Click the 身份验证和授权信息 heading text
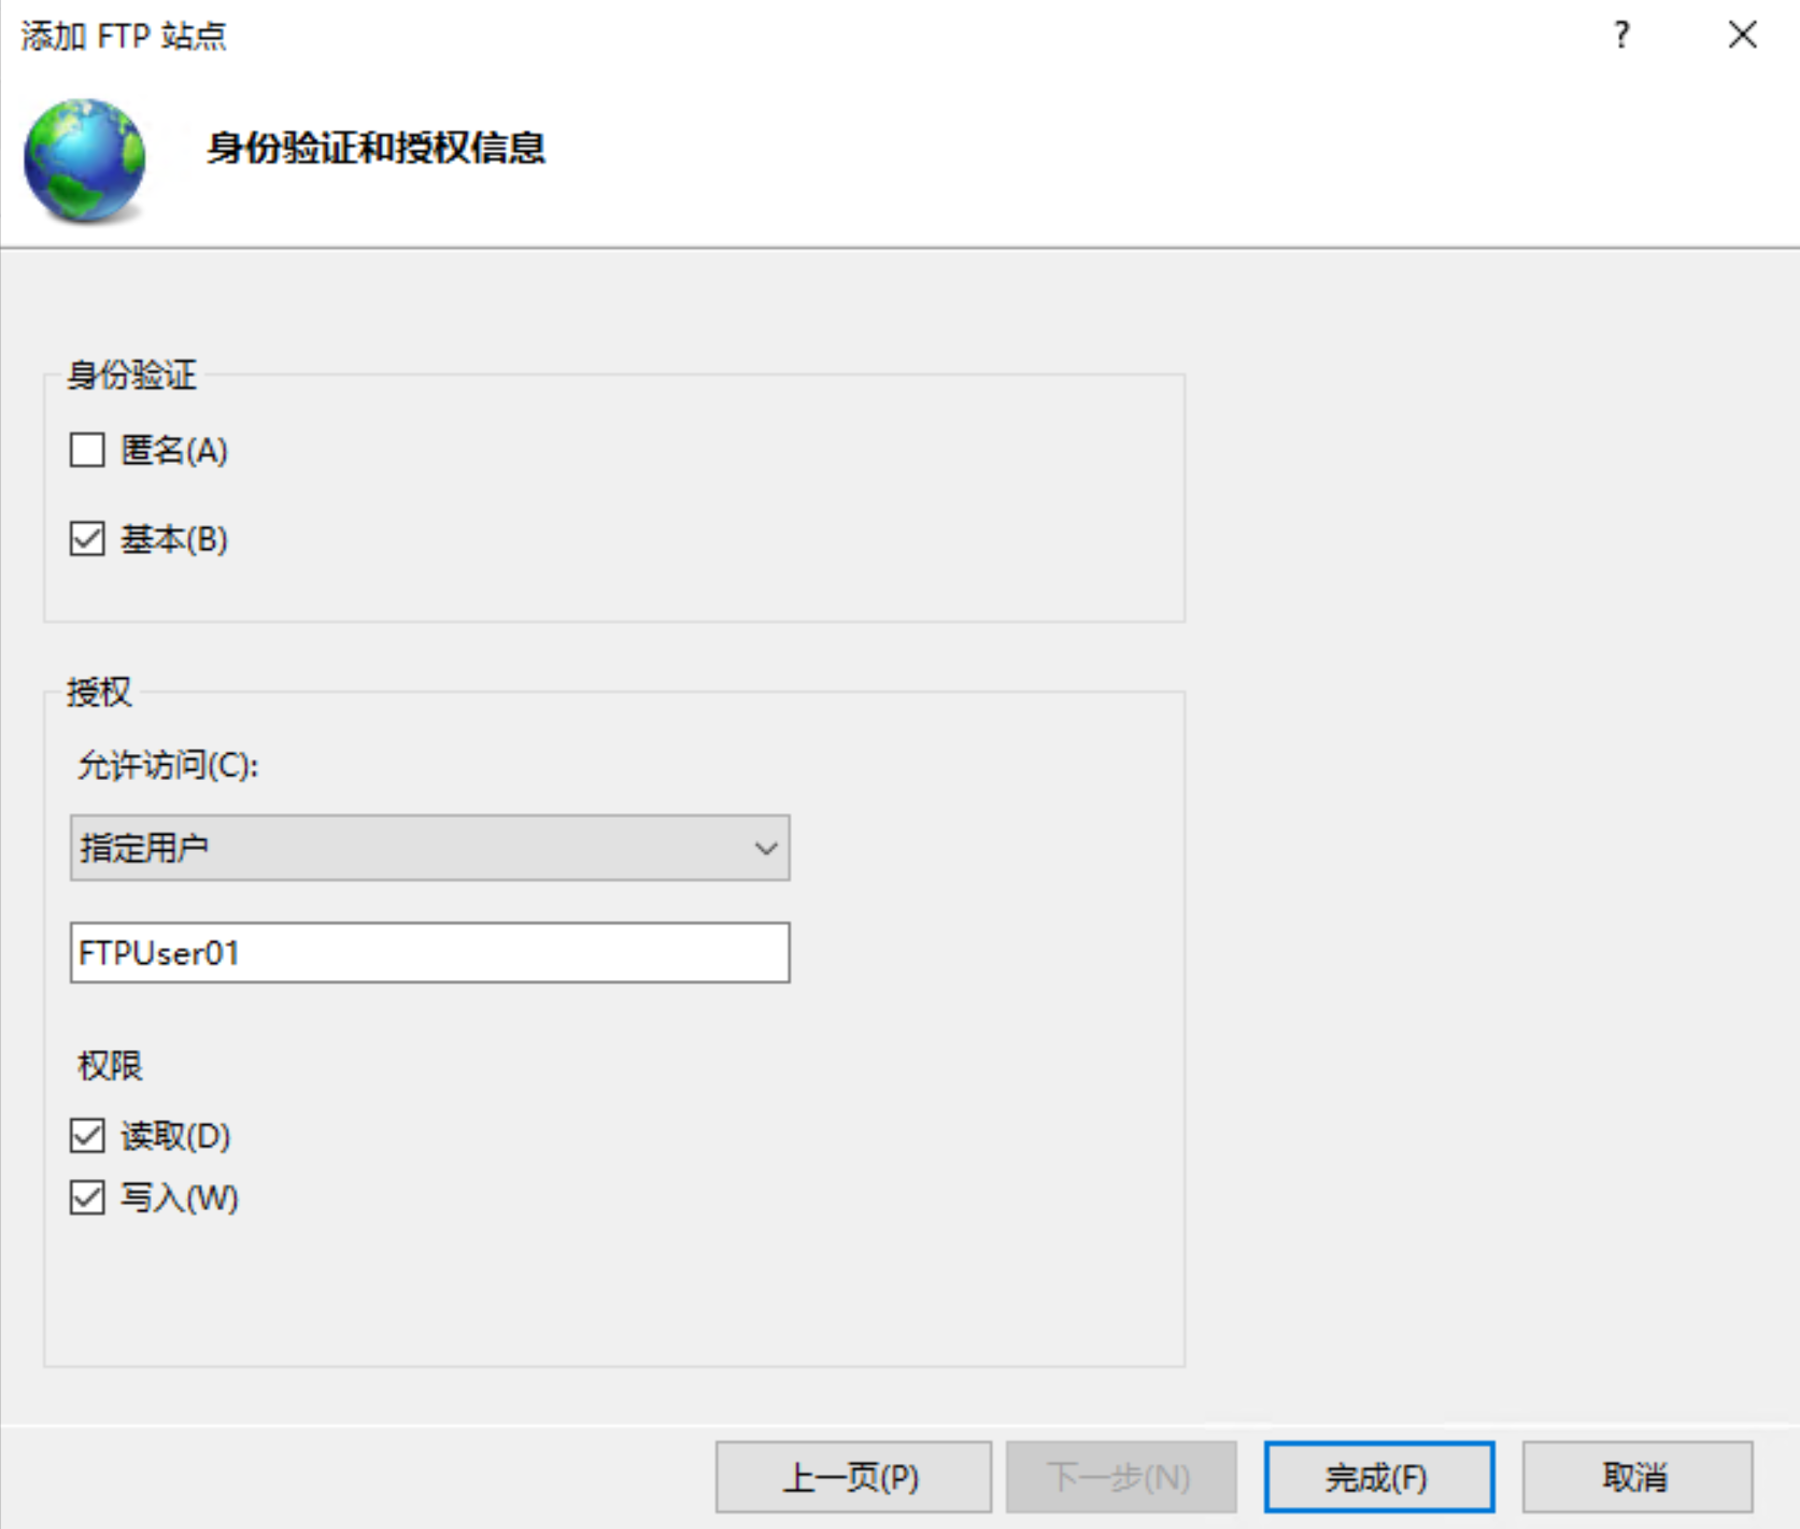1800x1529 pixels. pyautogui.click(x=376, y=148)
